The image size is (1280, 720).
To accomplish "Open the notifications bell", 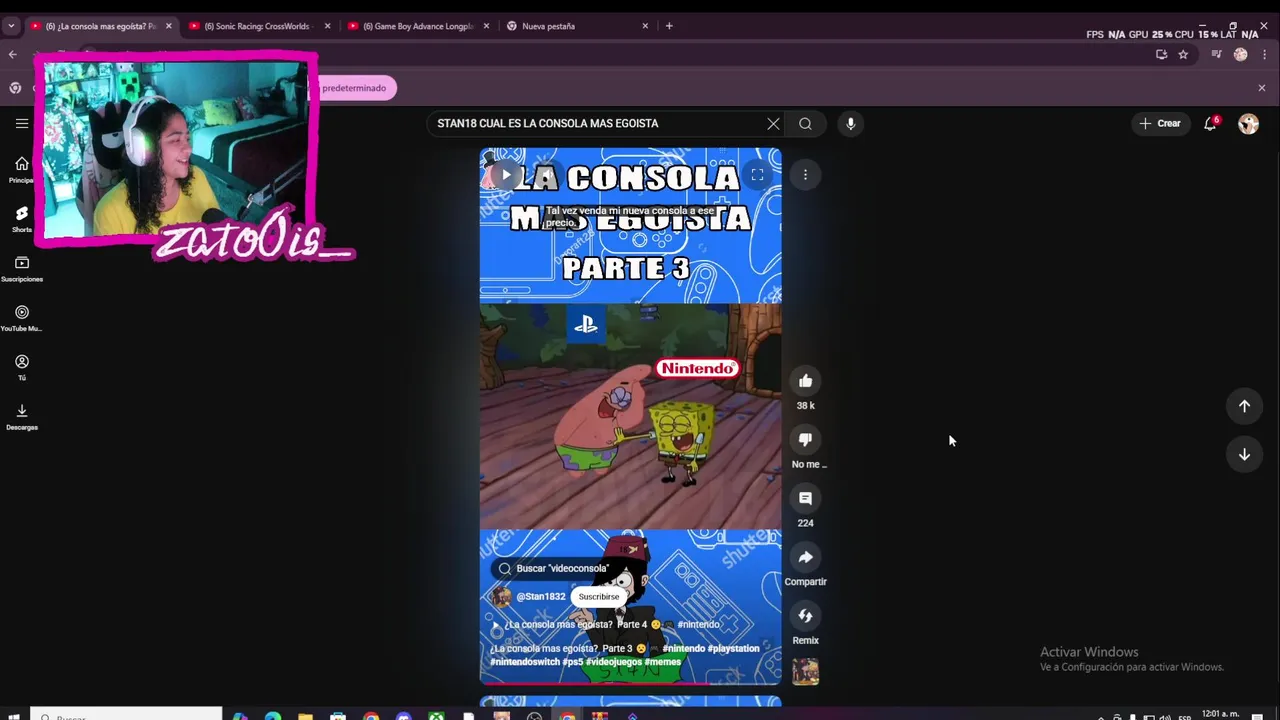I will (x=1210, y=124).
